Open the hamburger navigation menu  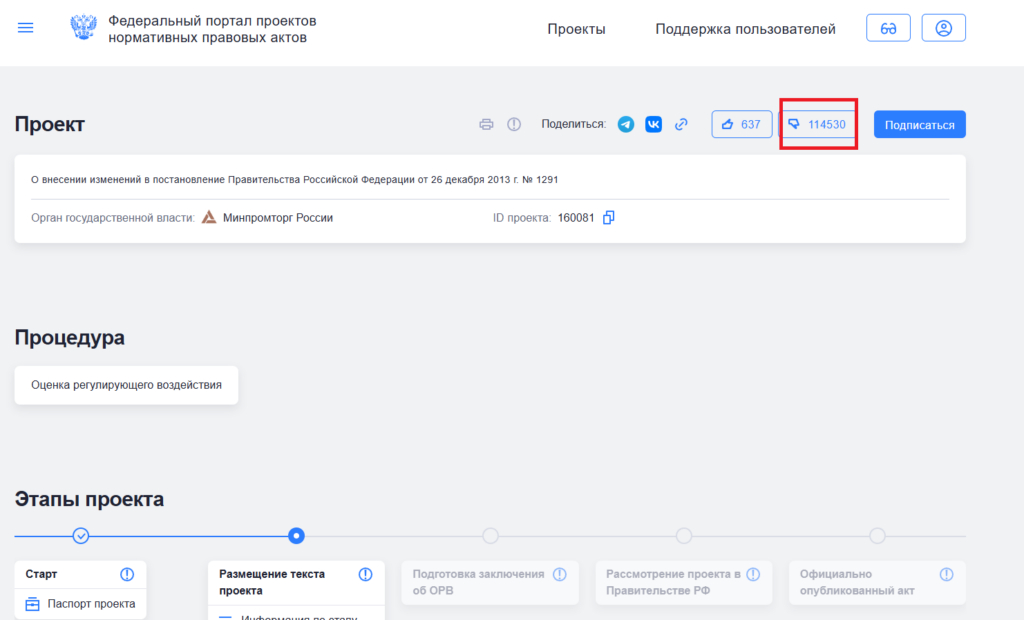click(26, 28)
